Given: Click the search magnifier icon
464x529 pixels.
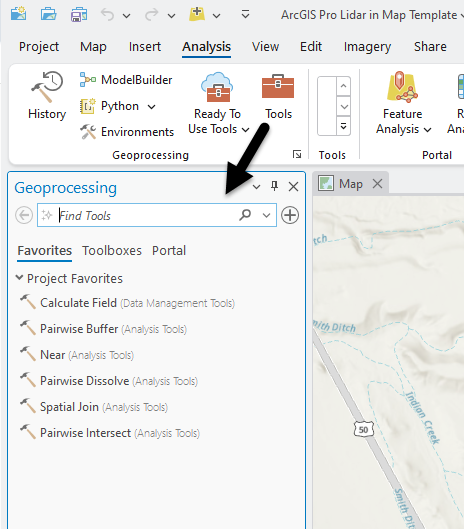Looking at the screenshot, I should tap(245, 215).
